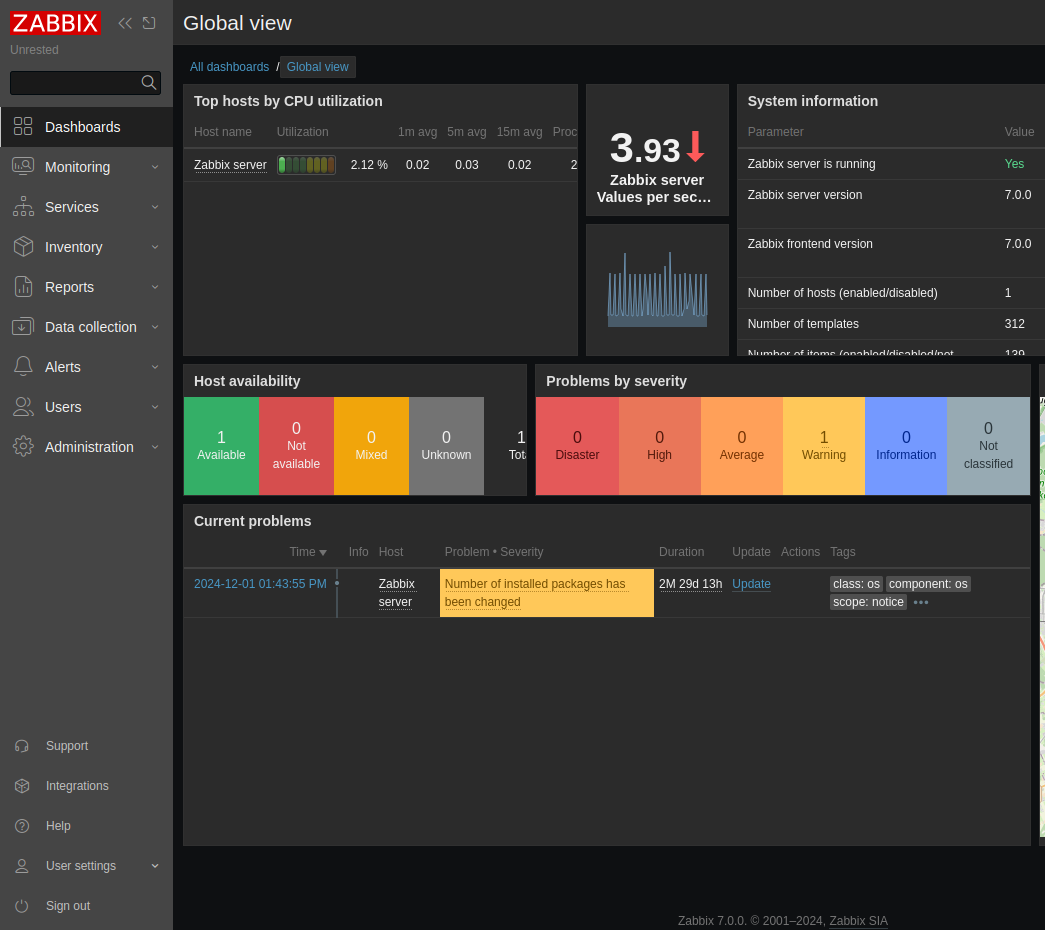Click inside the sidebar search field

(x=74, y=83)
